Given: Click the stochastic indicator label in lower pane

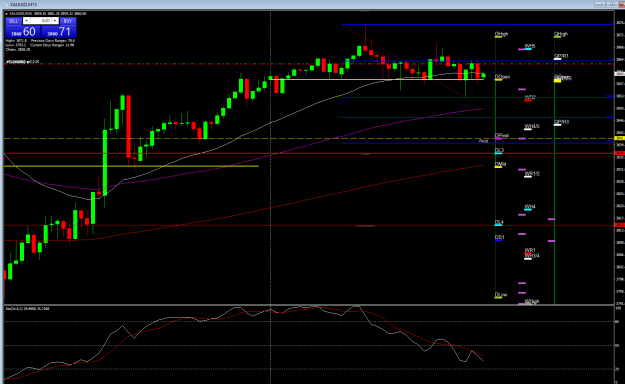Looking at the screenshot, I should coord(27,309).
